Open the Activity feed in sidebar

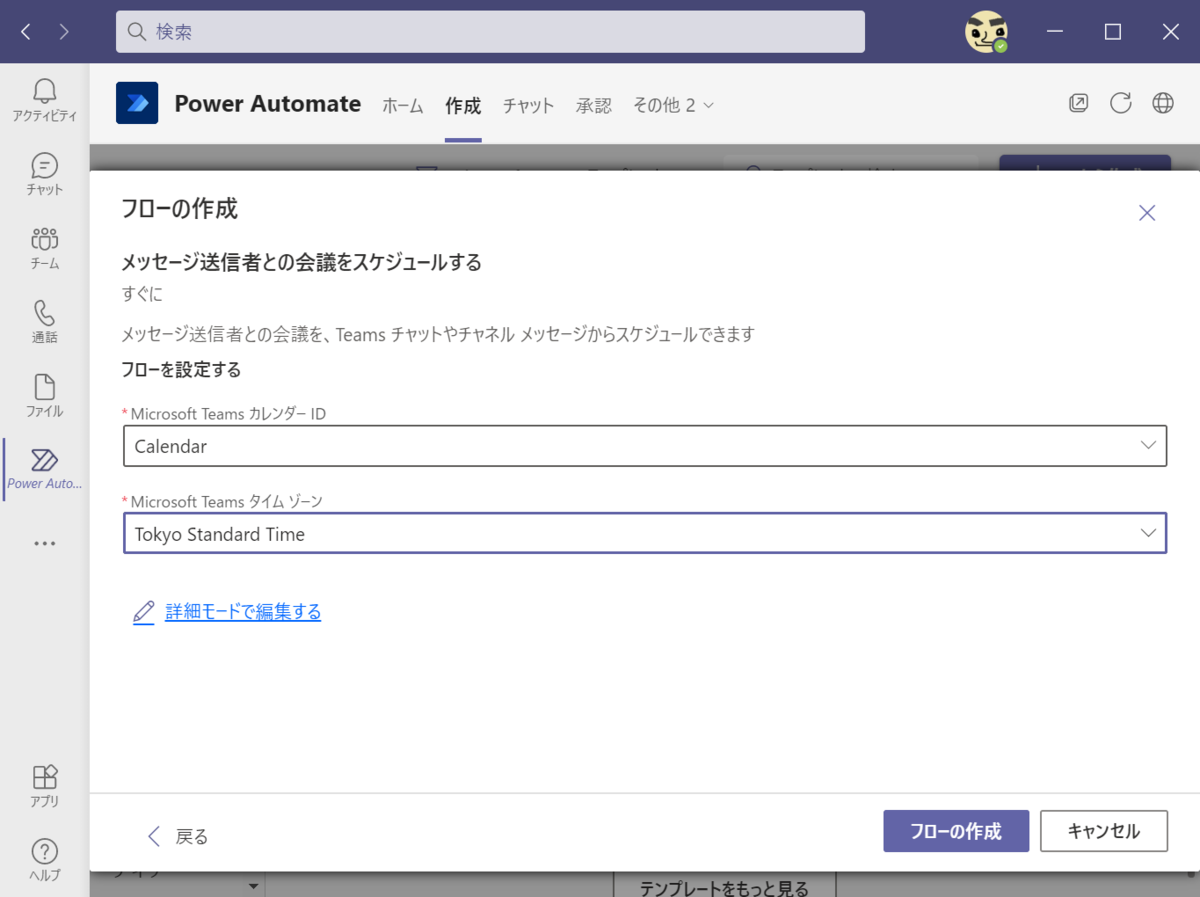point(44,100)
